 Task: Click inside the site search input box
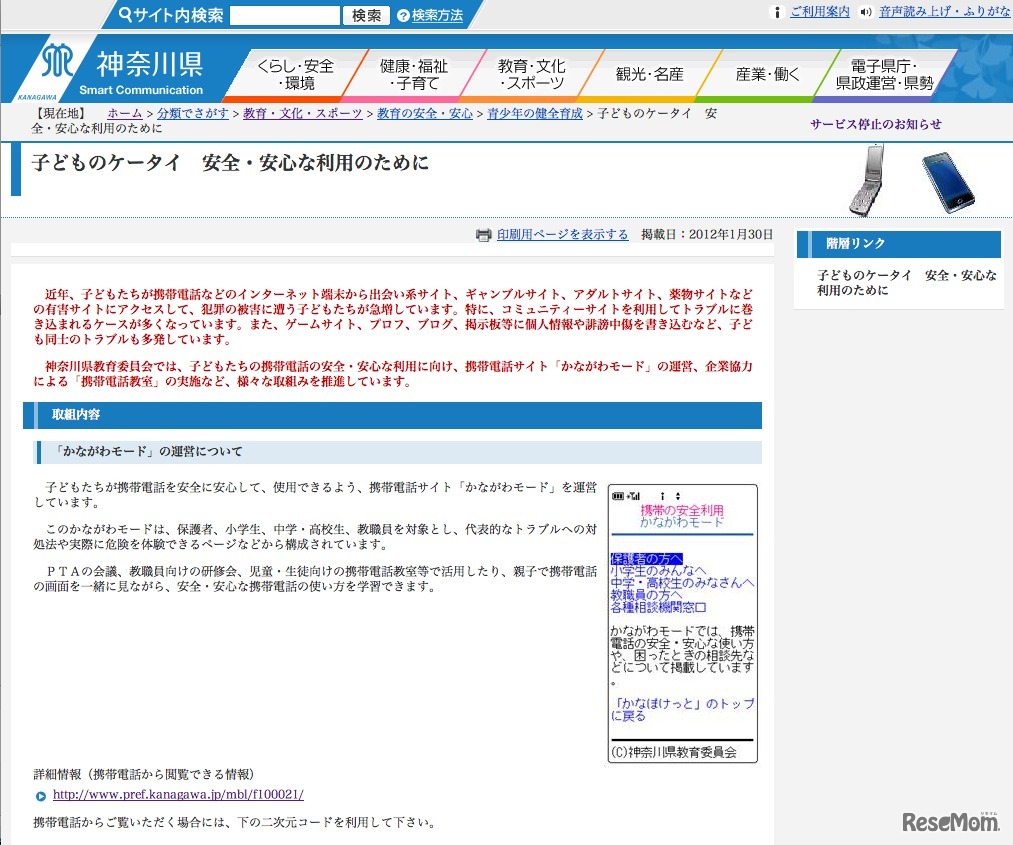[288, 14]
